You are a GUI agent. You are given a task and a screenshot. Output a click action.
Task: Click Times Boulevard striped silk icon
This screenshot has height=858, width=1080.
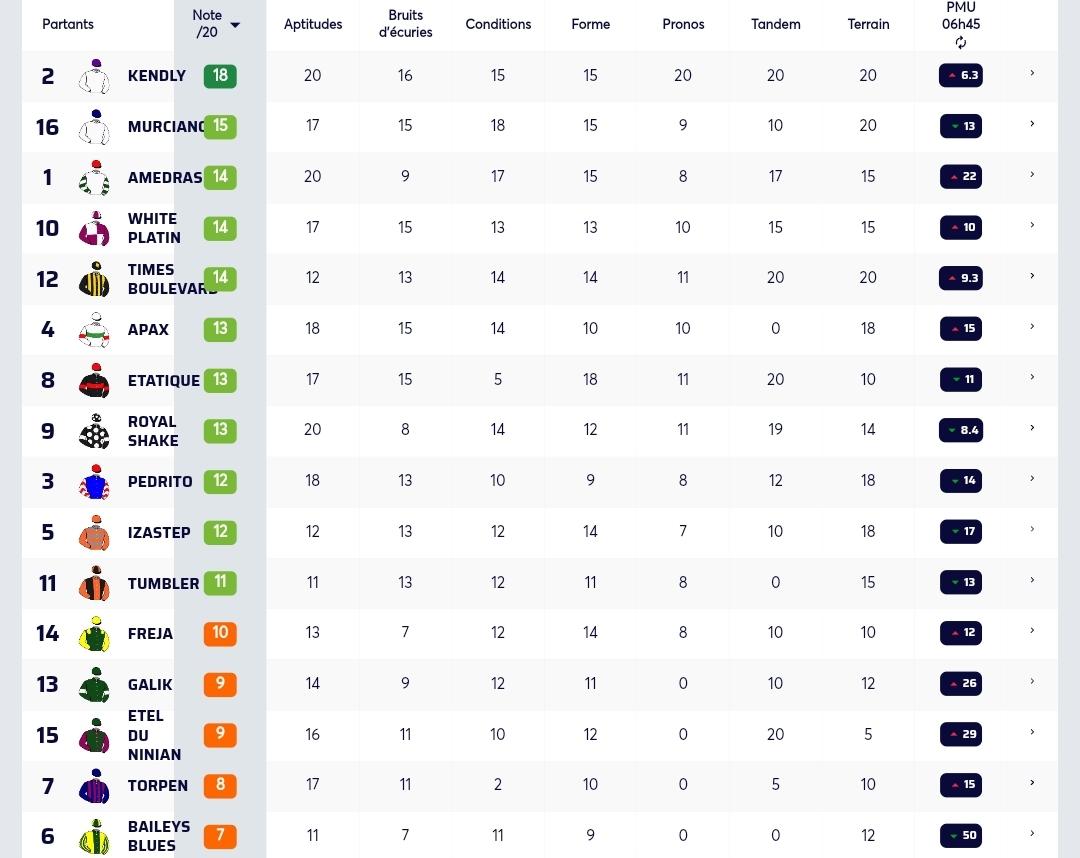coord(94,279)
